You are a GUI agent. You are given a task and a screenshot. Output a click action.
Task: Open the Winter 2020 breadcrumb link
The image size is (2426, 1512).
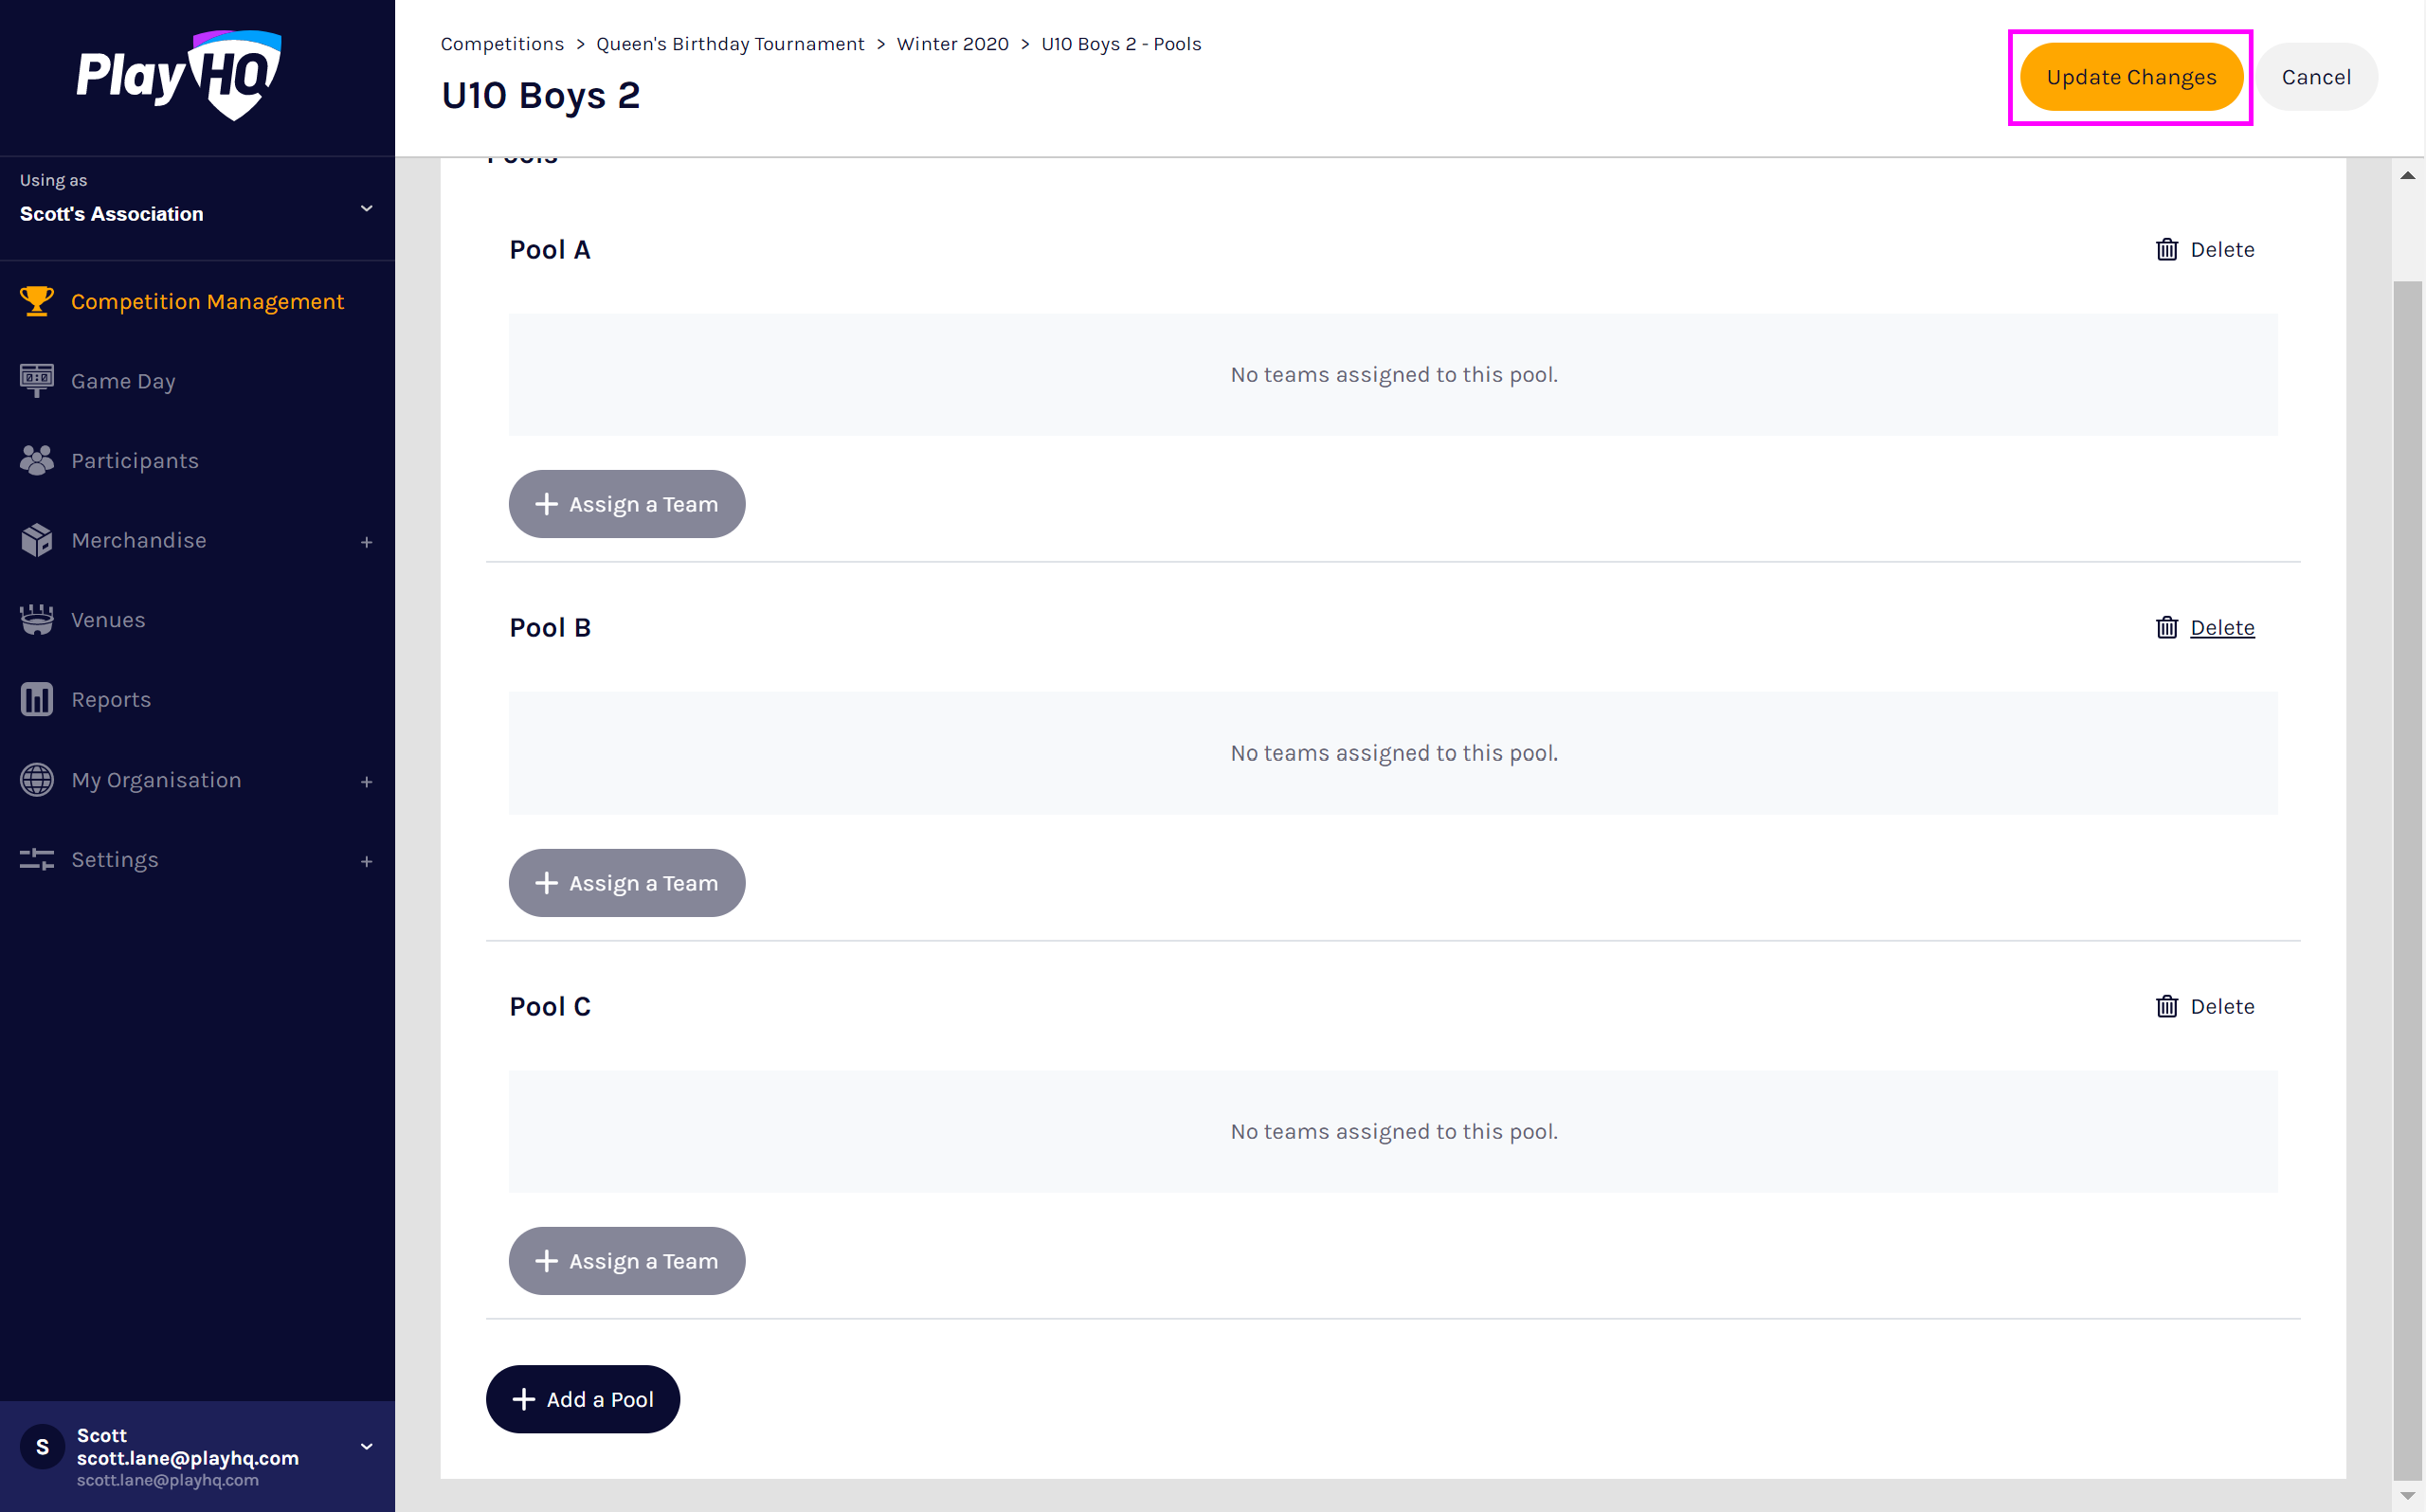click(x=952, y=44)
